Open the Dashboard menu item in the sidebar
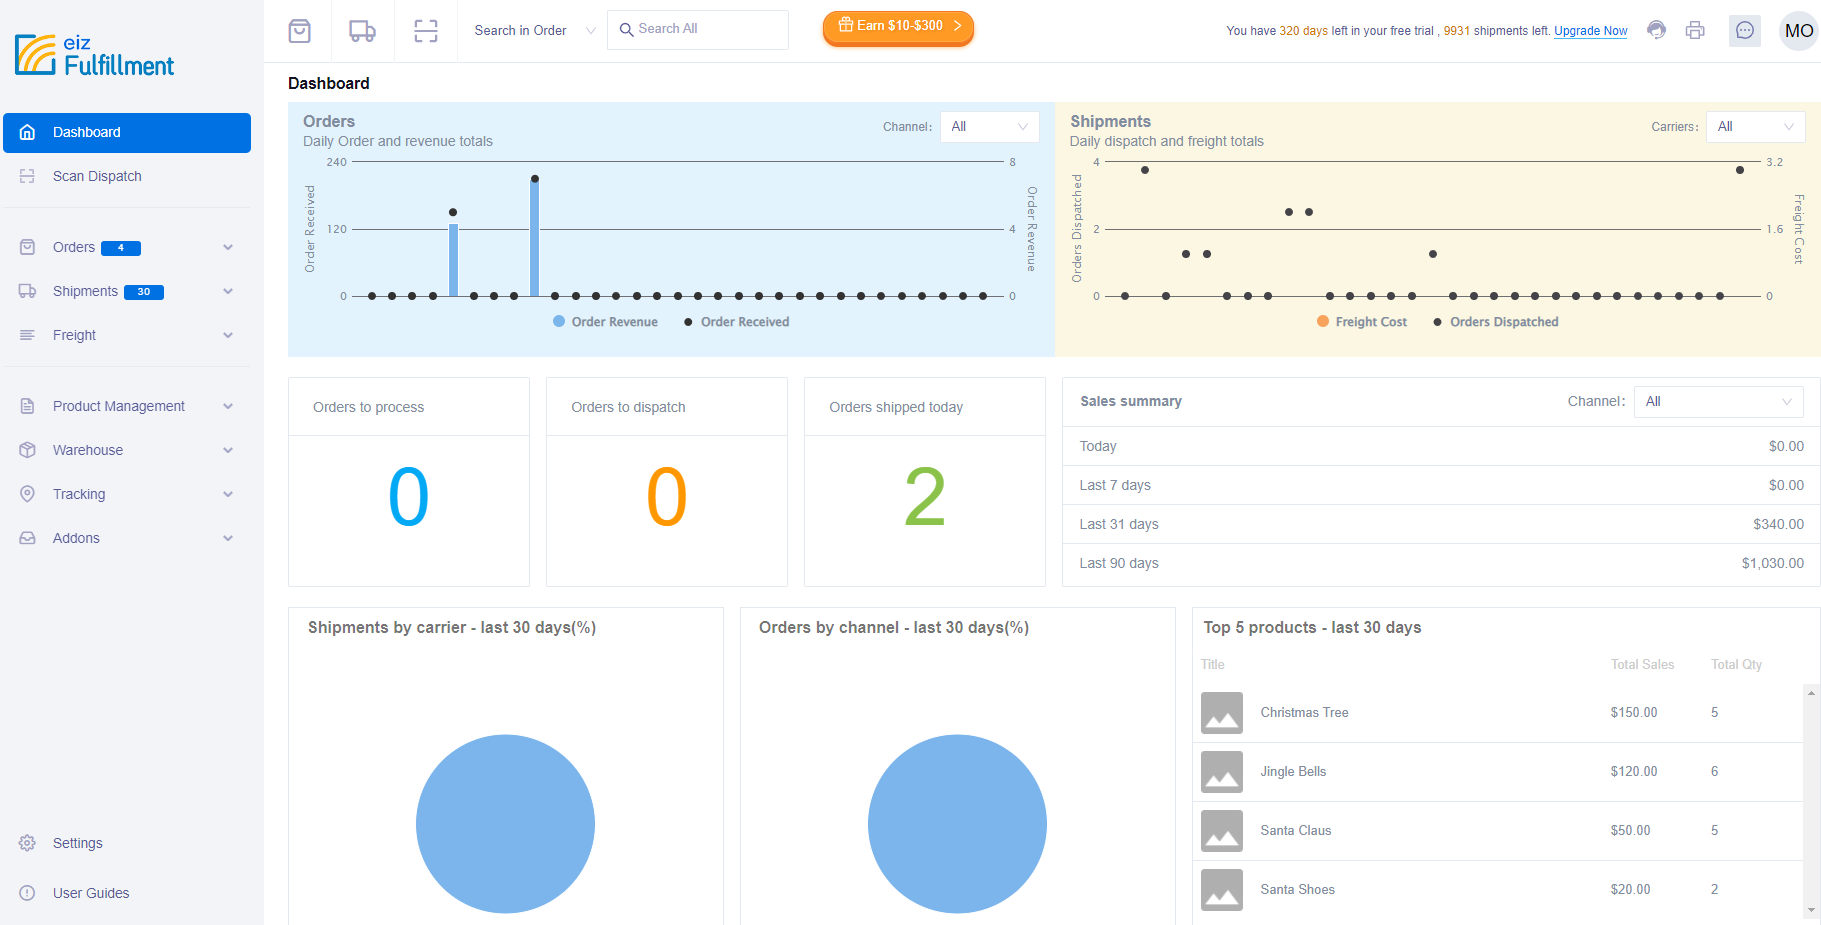Image resolution: width=1821 pixels, height=925 pixels. [x=86, y=132]
